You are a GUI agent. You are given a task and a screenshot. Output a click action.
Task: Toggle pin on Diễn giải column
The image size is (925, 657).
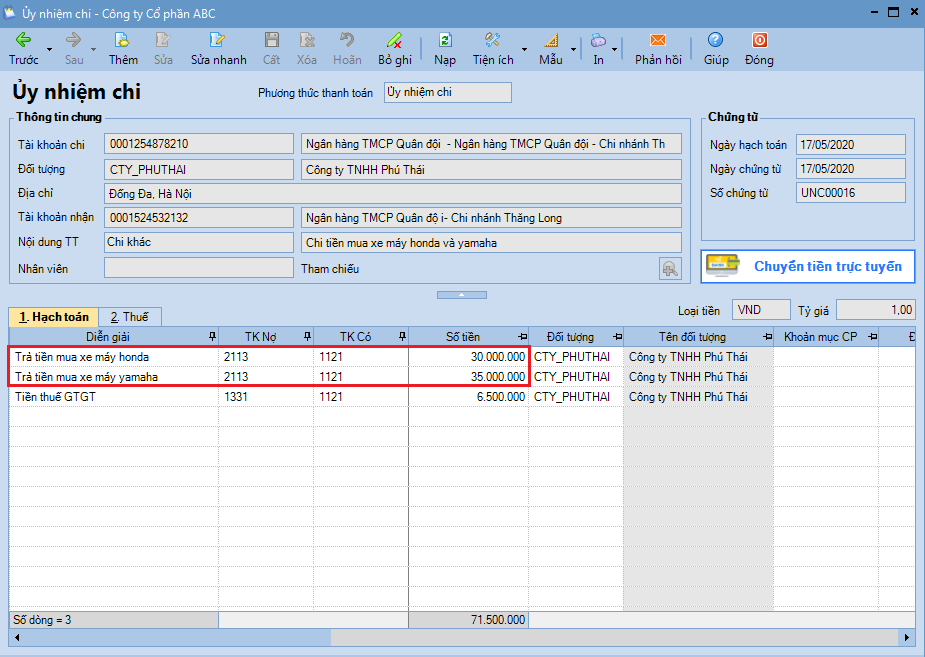[212, 337]
